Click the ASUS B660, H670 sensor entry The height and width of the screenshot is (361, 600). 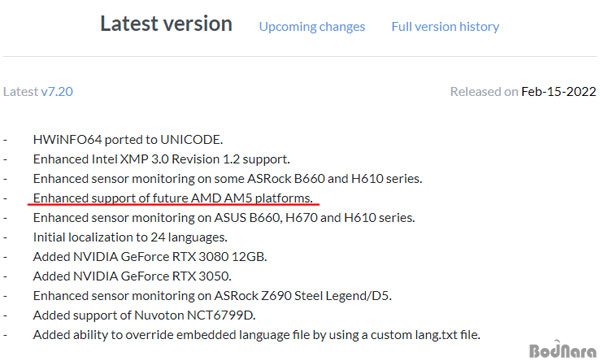(224, 217)
